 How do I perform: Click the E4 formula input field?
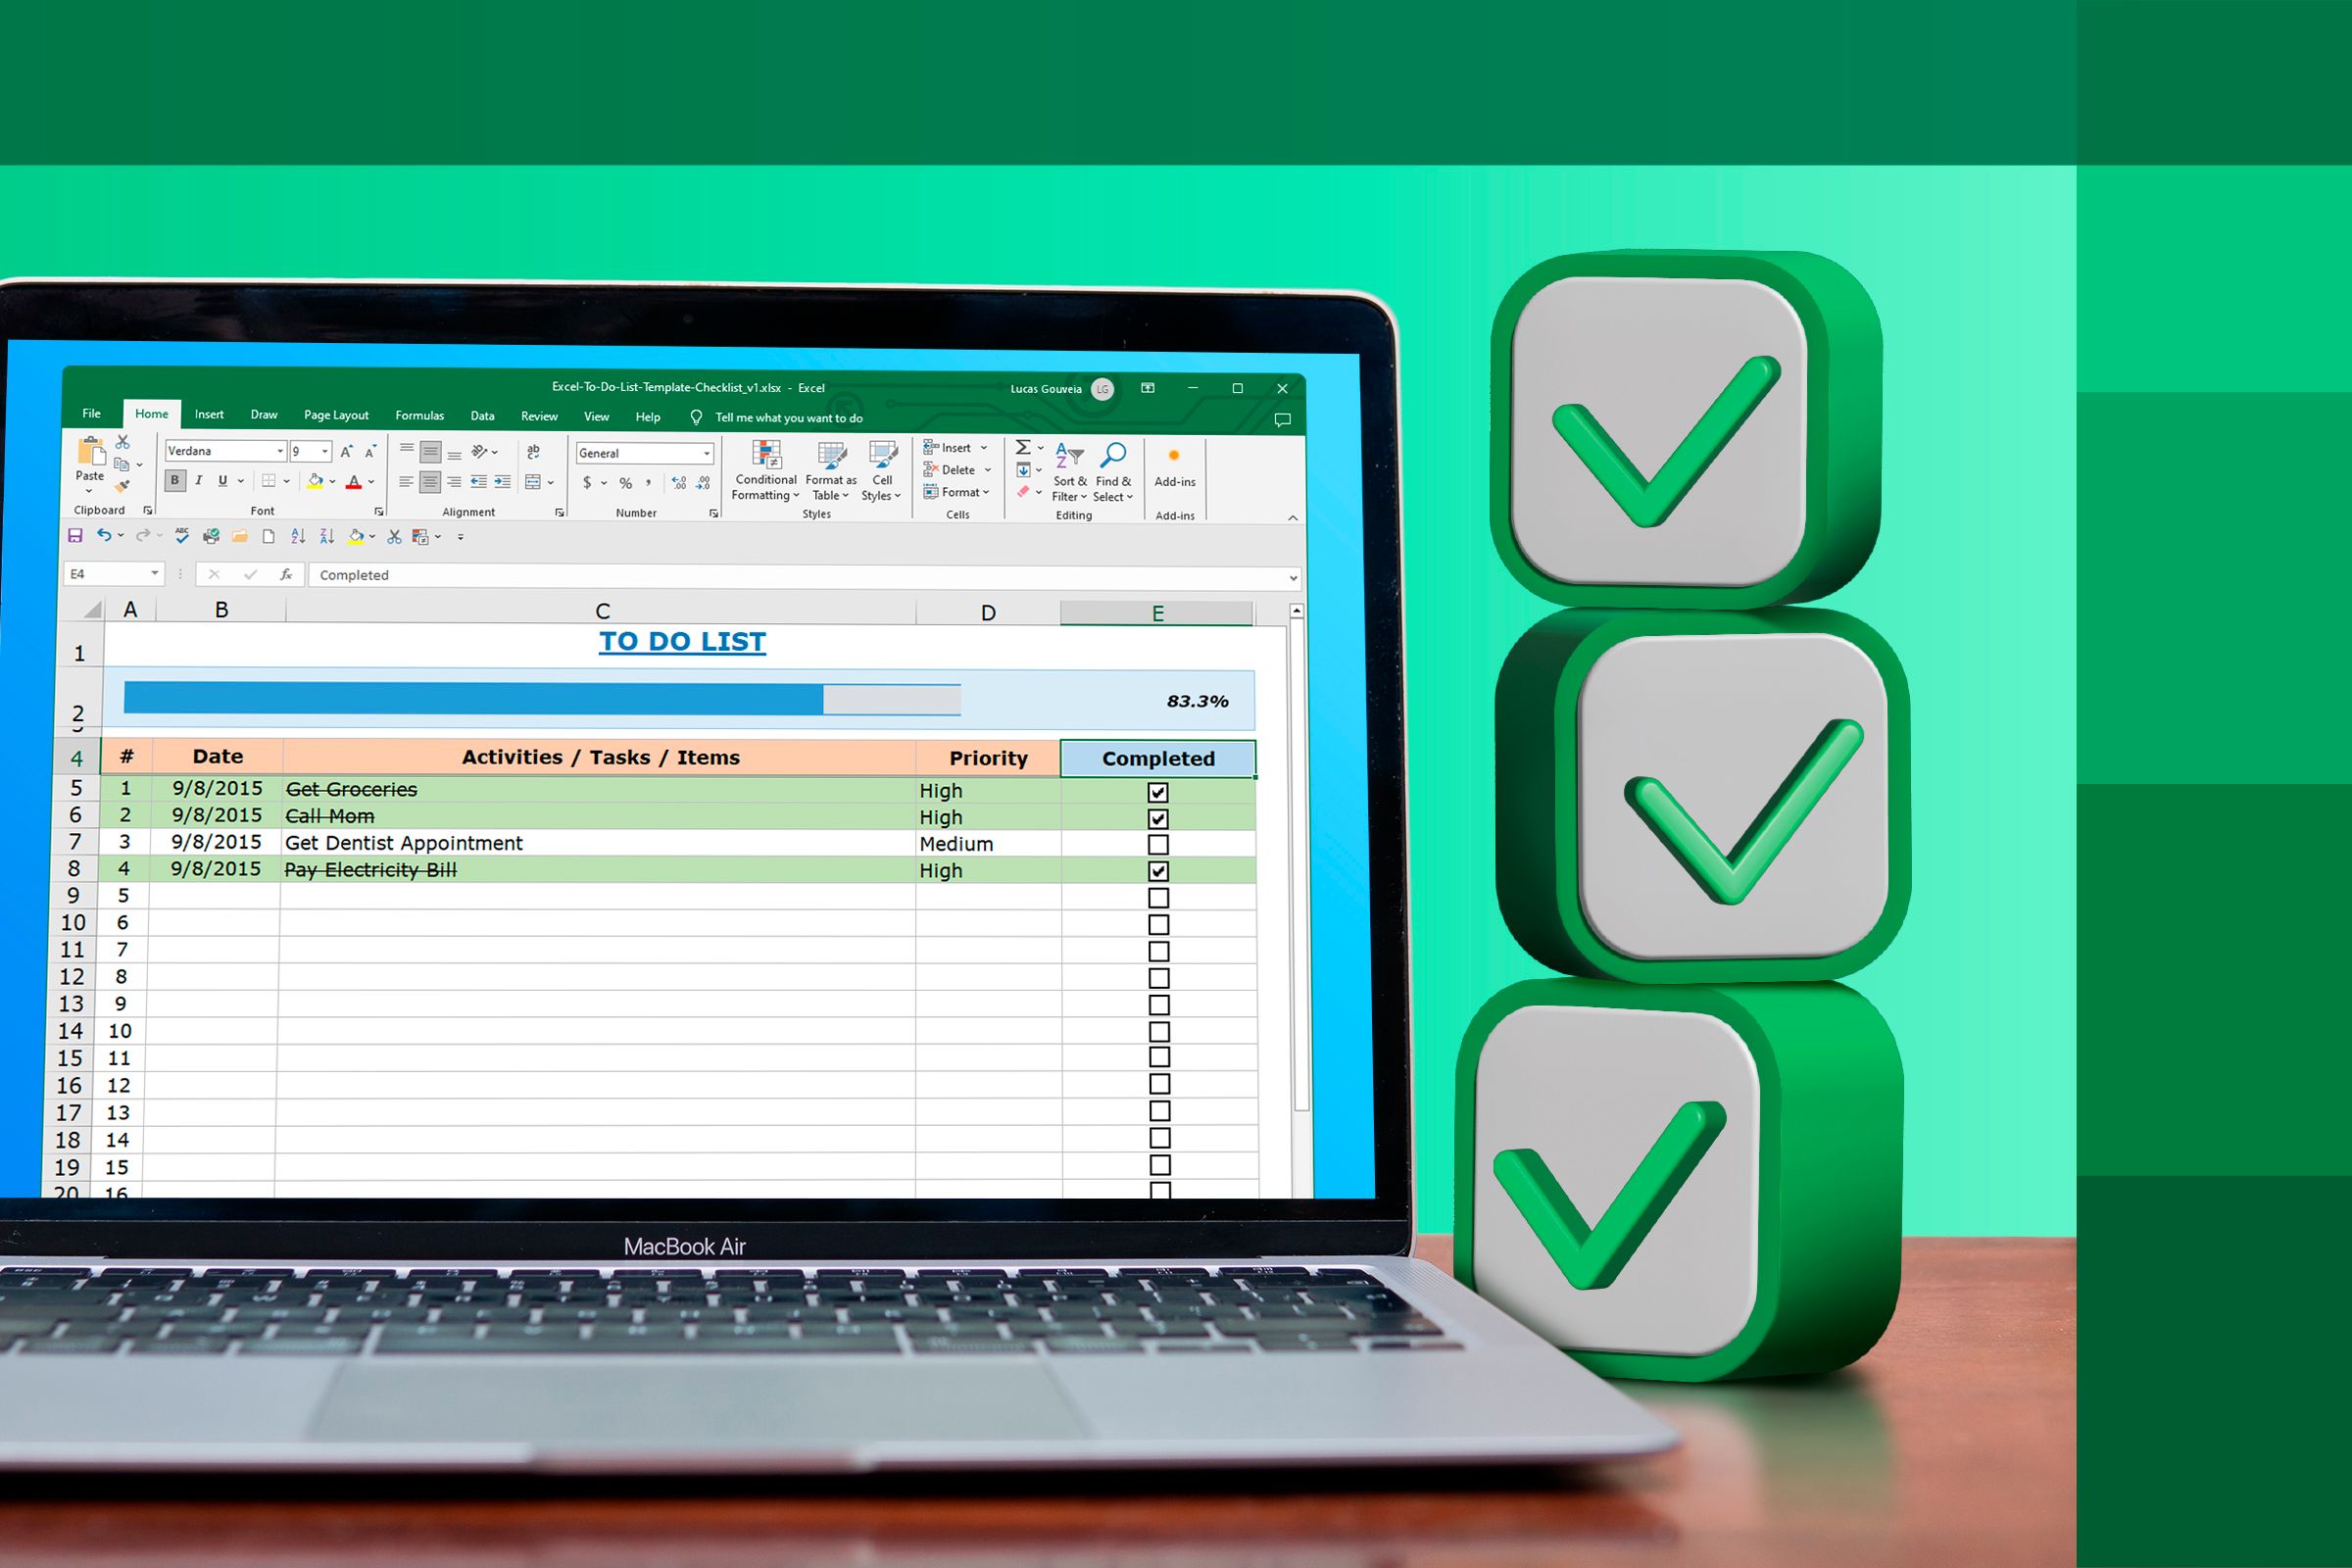pos(788,572)
